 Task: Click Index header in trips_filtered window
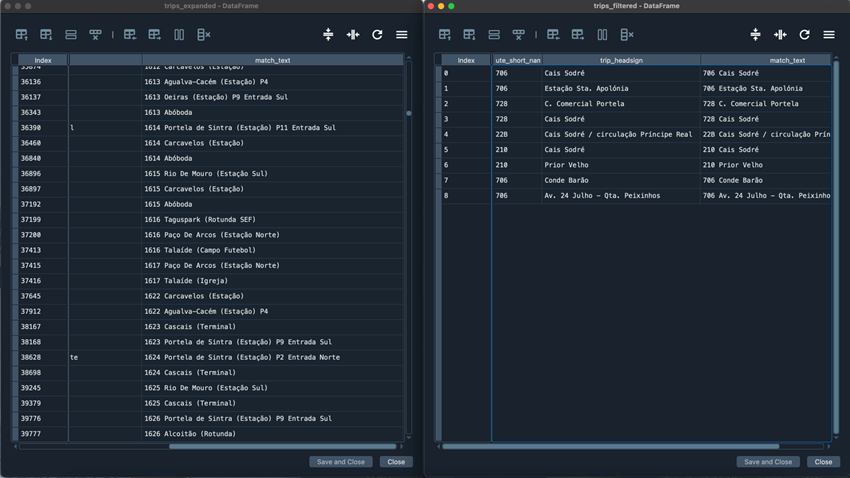tap(466, 60)
